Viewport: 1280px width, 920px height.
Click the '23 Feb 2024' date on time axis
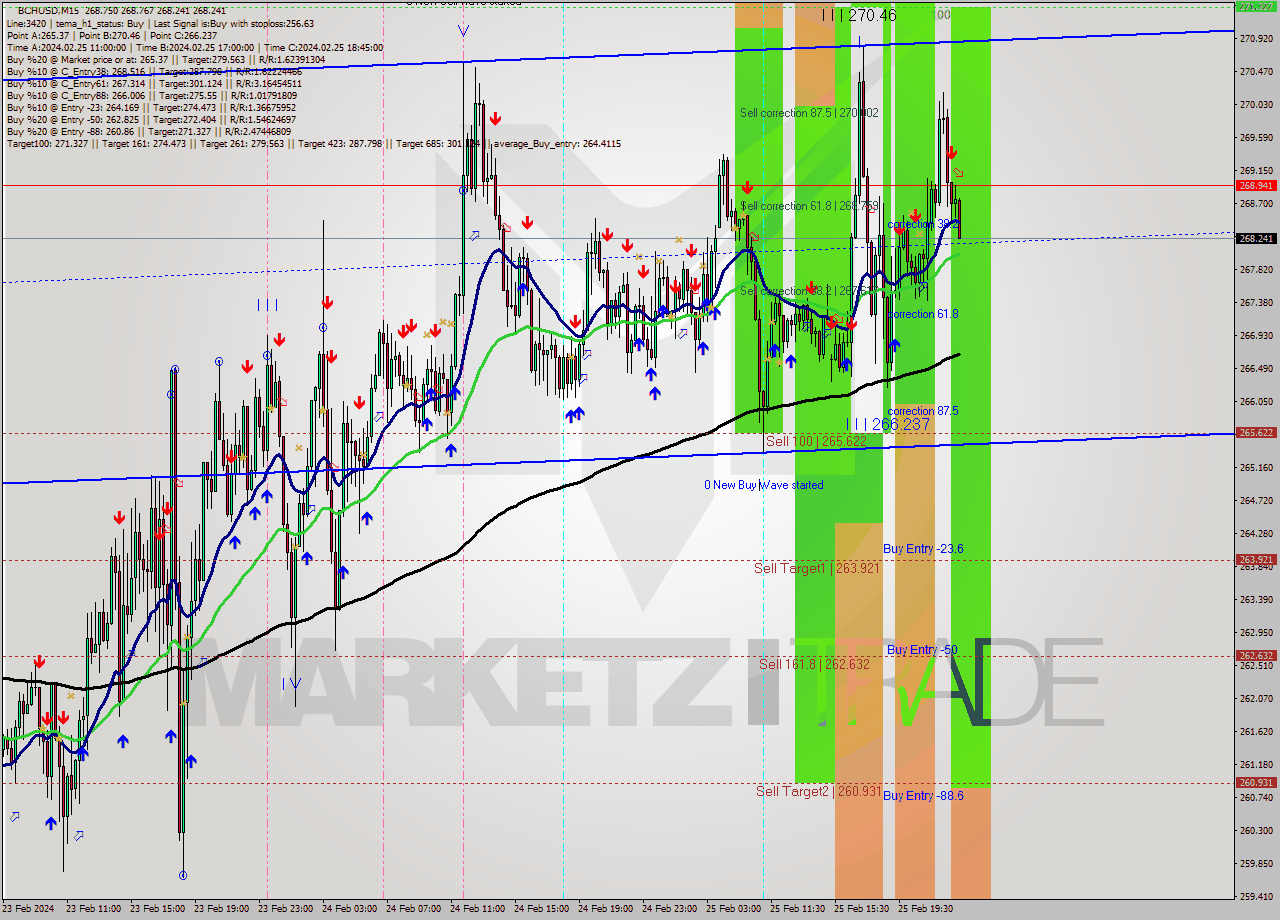point(30,909)
